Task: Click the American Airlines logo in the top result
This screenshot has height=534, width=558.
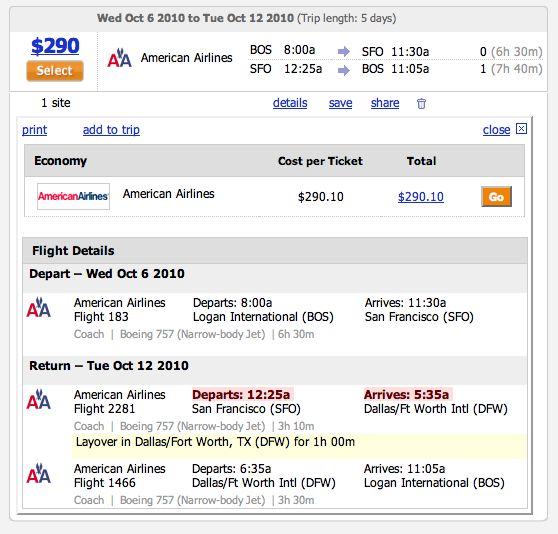Action: [x=120, y=58]
